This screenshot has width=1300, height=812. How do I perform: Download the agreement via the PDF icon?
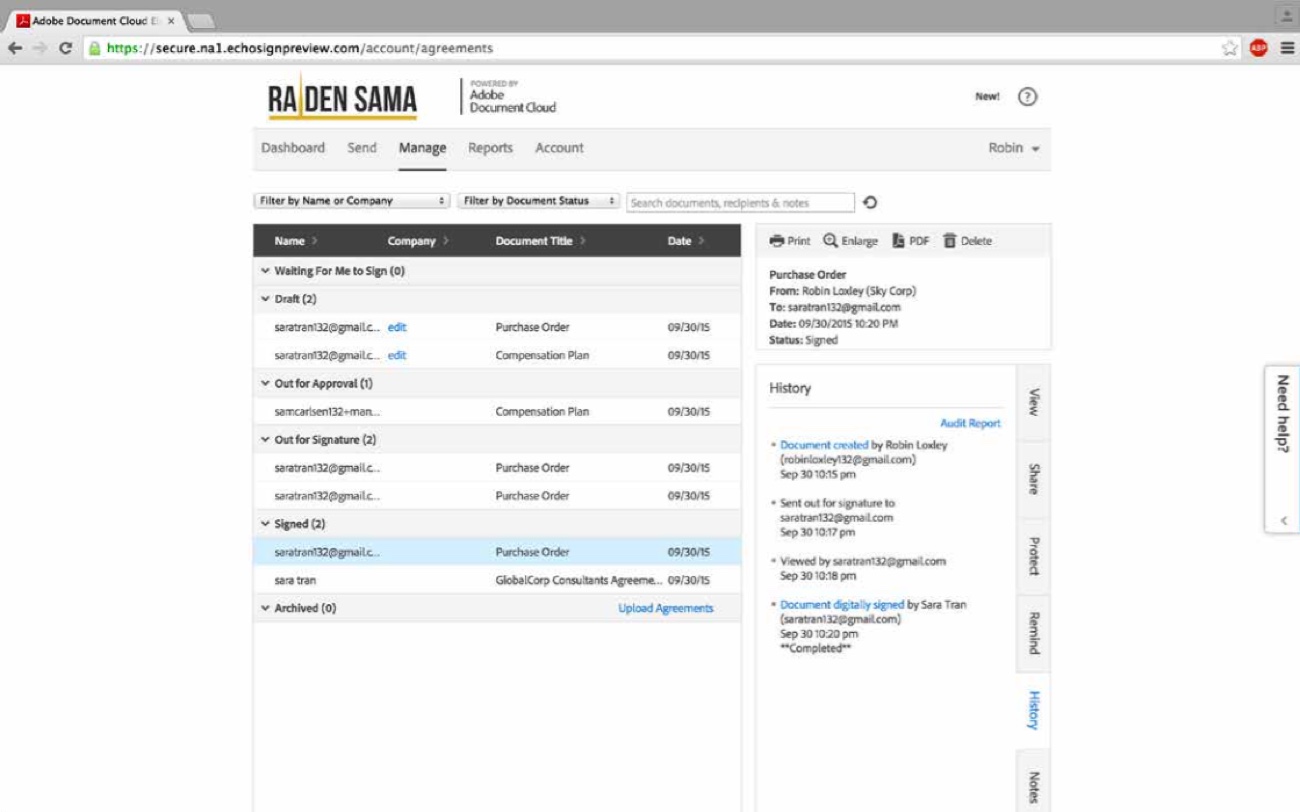(898, 241)
